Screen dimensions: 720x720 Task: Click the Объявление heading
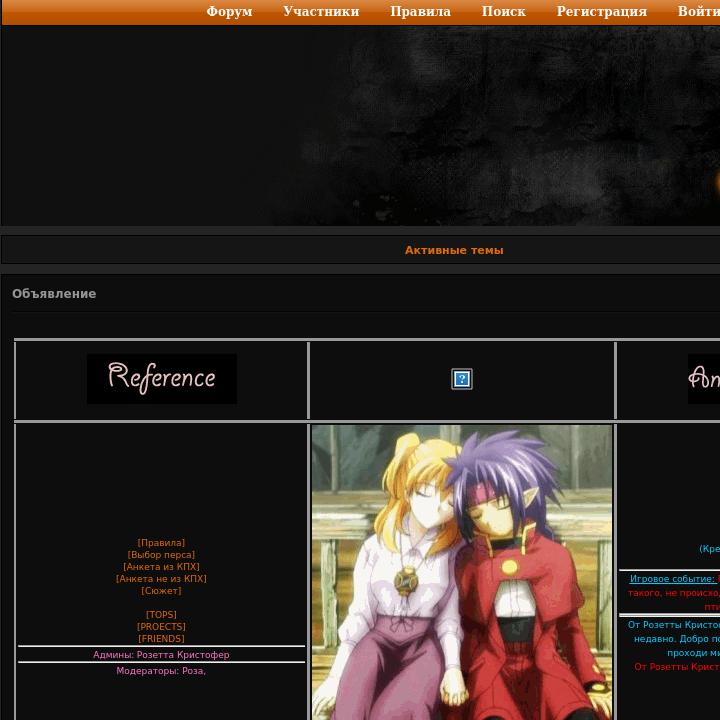click(x=54, y=294)
